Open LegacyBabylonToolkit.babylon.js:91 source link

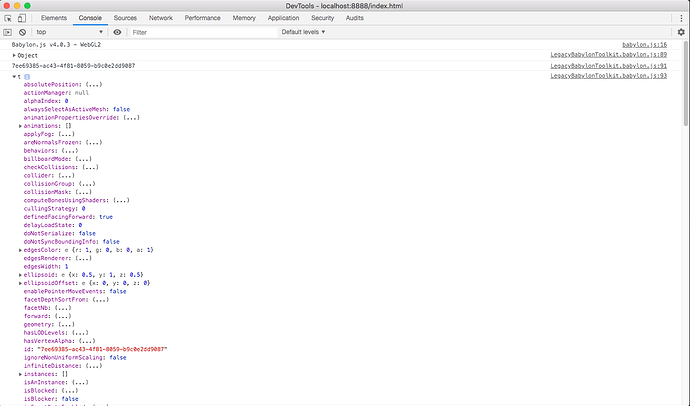(609, 66)
